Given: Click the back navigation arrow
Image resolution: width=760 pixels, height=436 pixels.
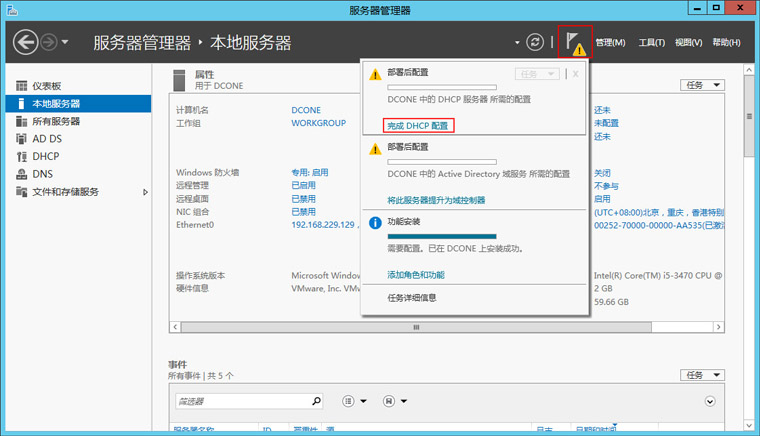Looking at the screenshot, I should (x=26, y=42).
